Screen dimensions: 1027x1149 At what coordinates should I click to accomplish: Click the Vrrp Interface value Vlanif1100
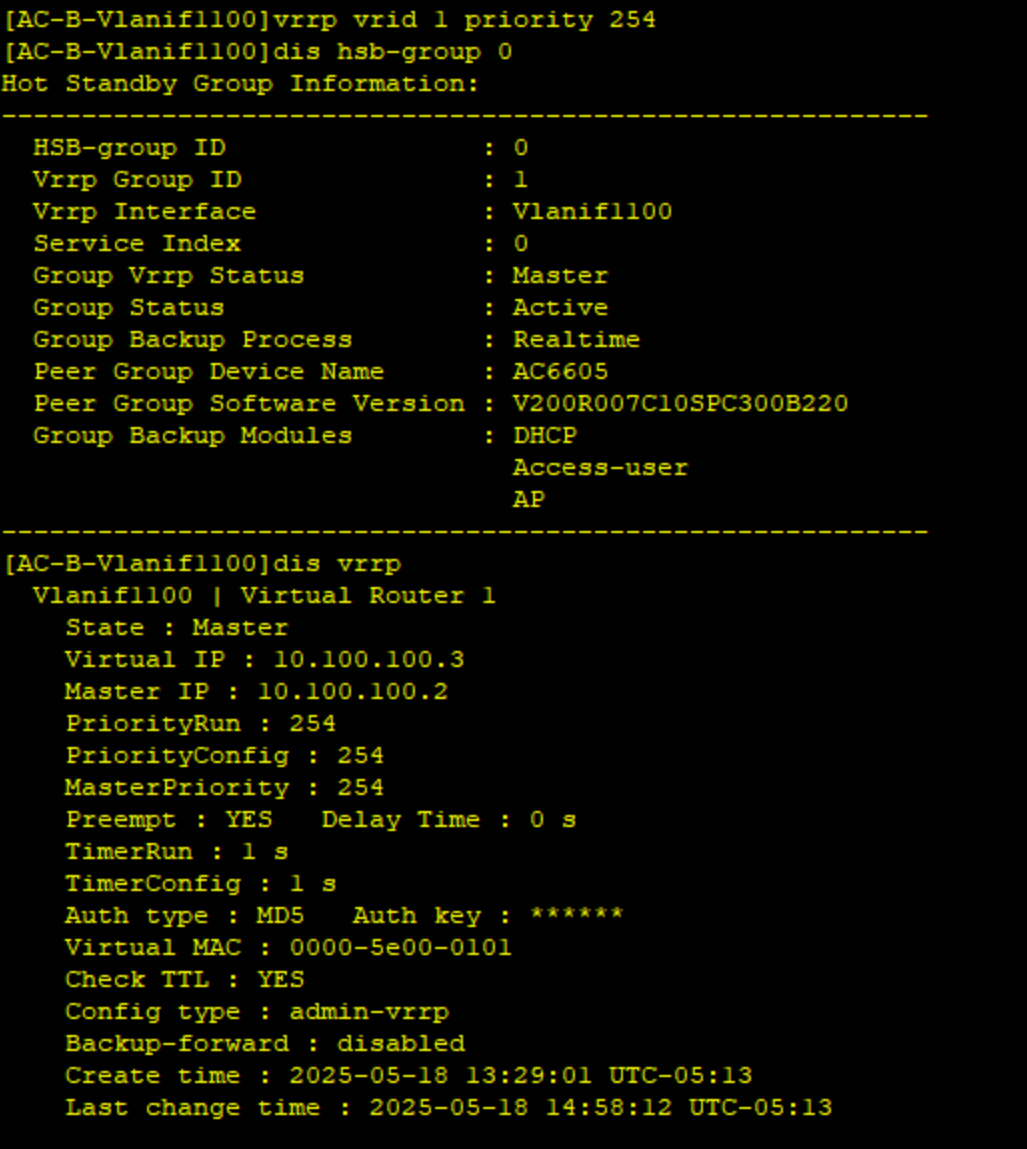point(592,212)
